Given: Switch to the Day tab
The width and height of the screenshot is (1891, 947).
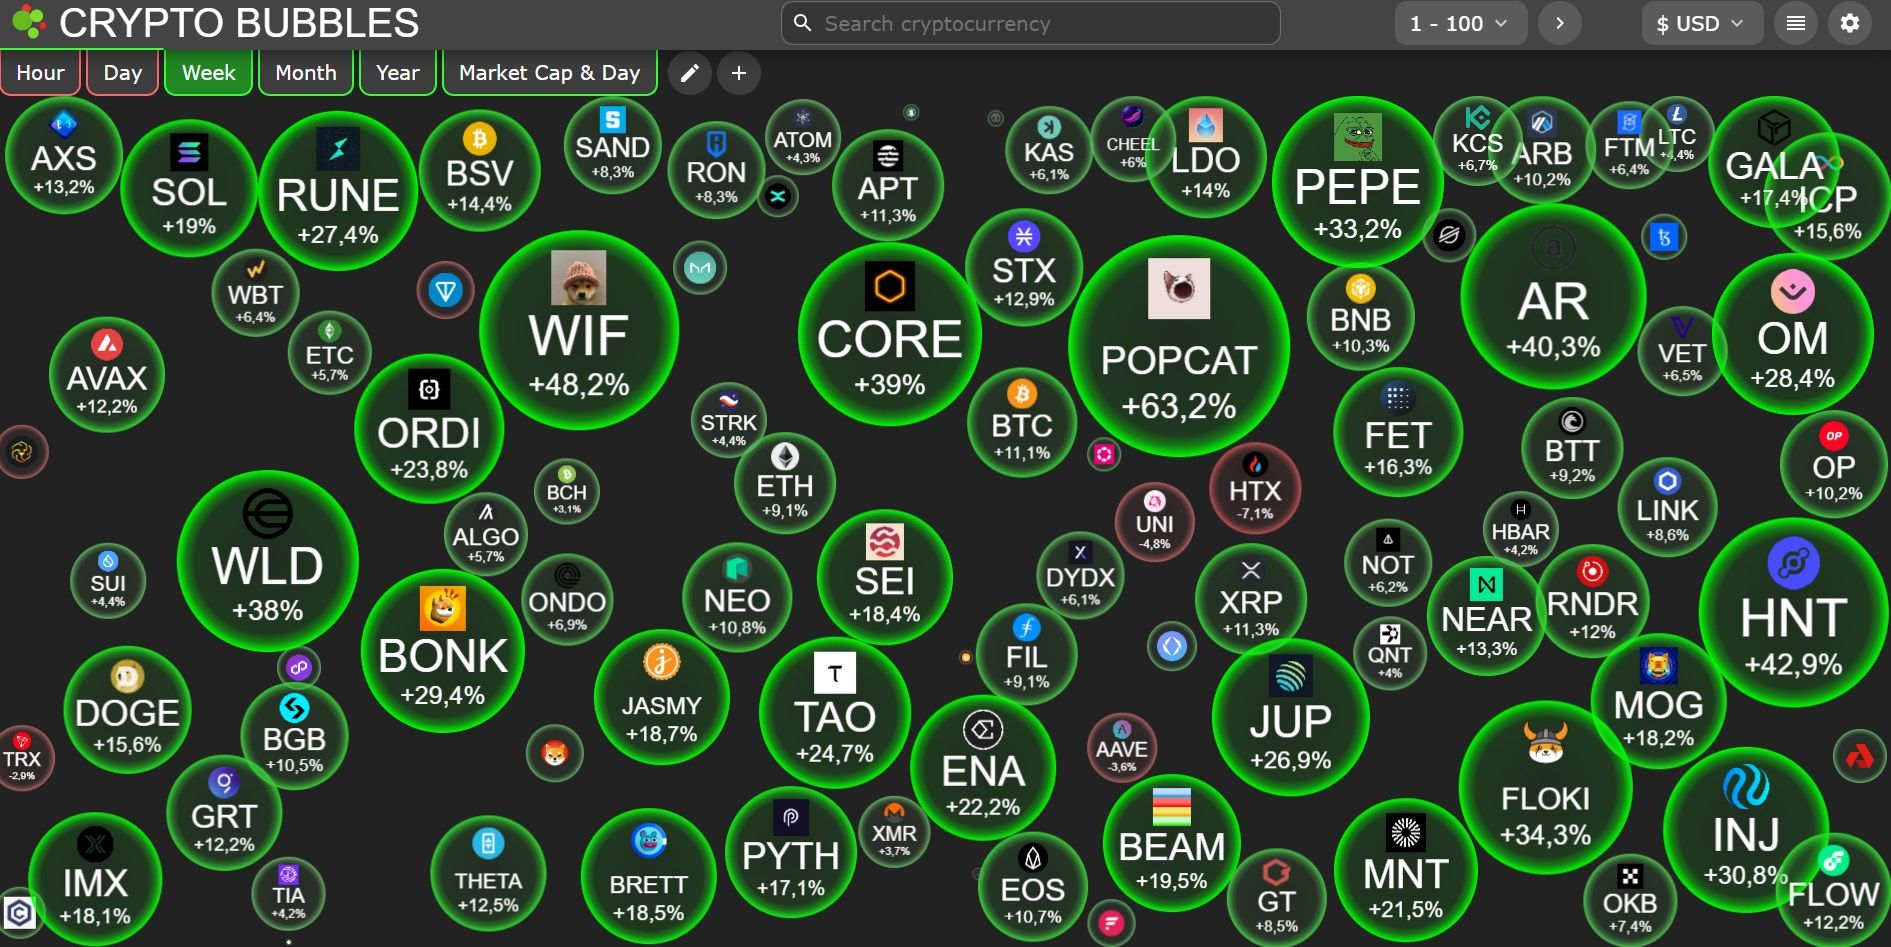Looking at the screenshot, I should (x=122, y=73).
